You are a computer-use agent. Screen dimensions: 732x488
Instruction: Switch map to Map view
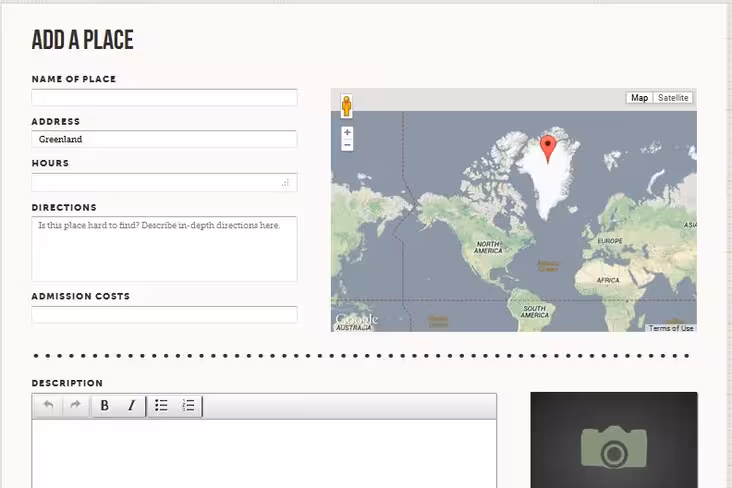(x=639, y=98)
